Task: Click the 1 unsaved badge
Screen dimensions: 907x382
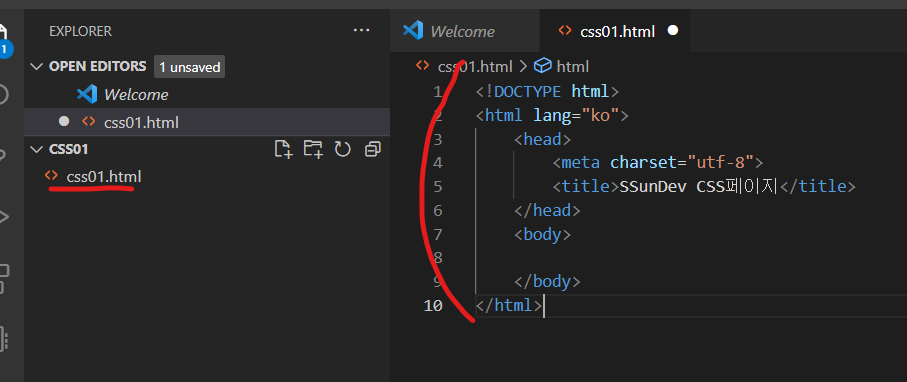Action: 189,67
